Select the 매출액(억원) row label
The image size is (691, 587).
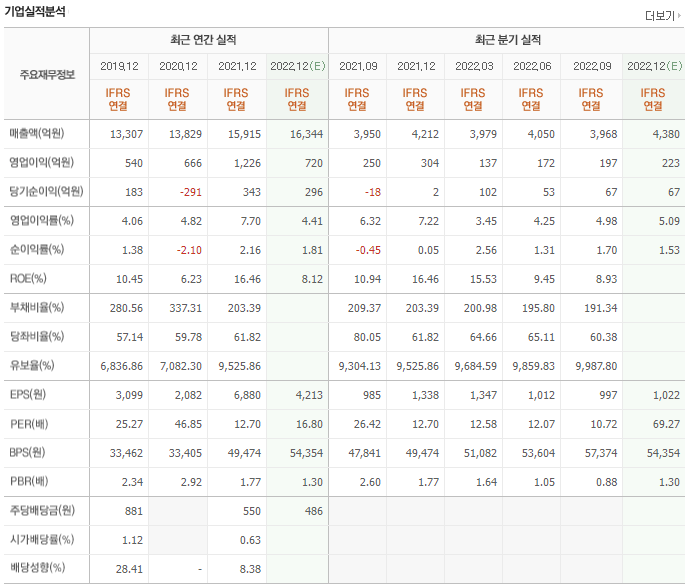pos(37,134)
